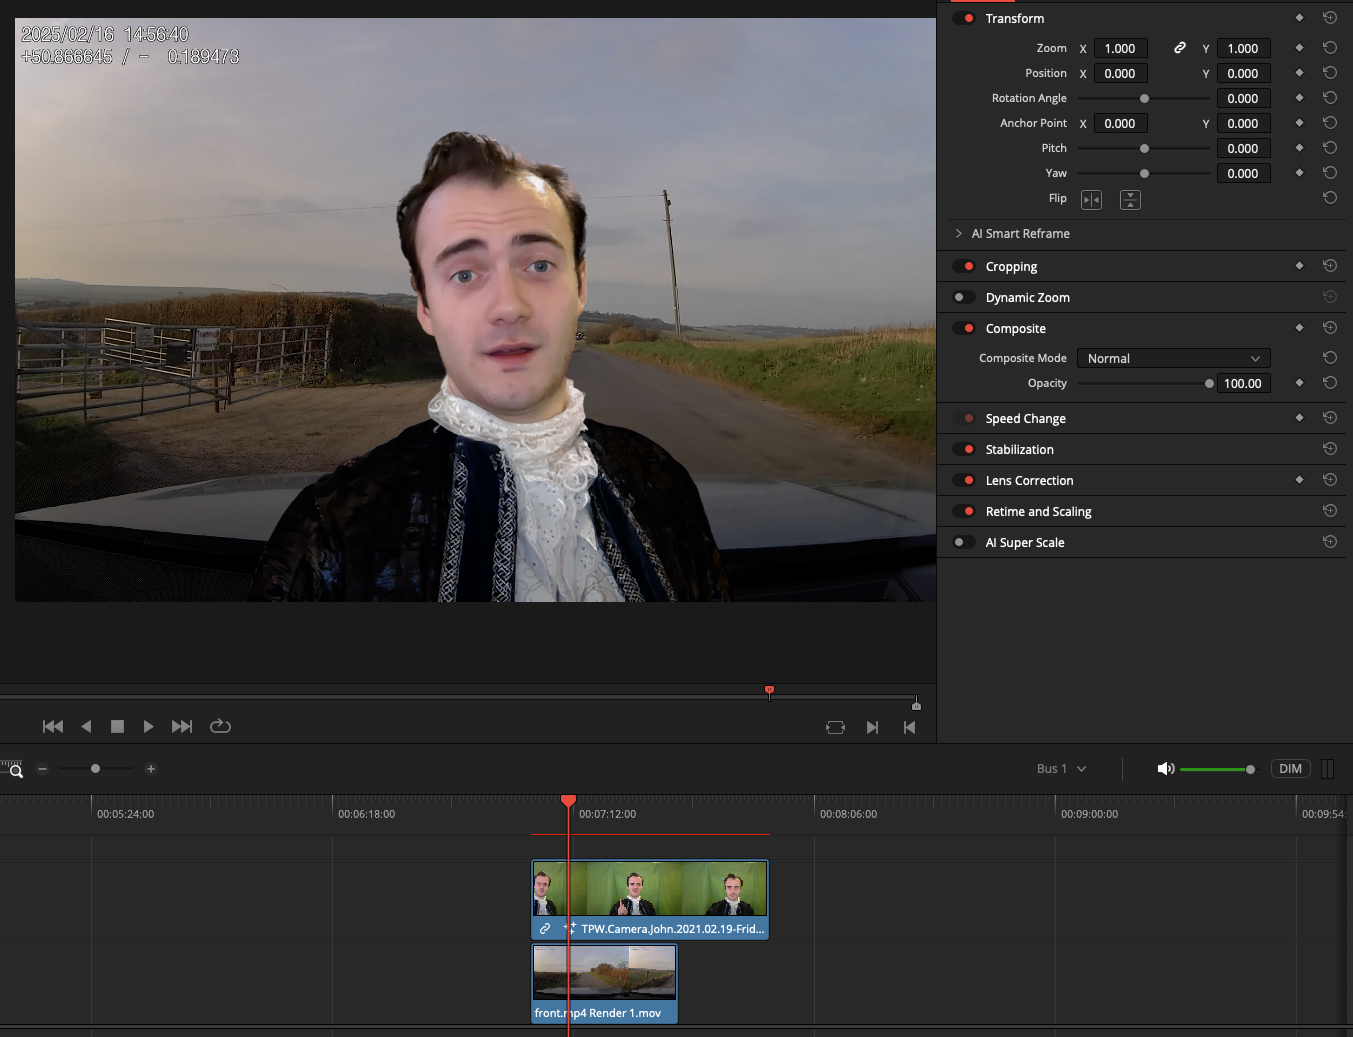This screenshot has height=1037, width=1353.
Task: Click the timeline zoom magnifier icon
Action: [x=13, y=769]
